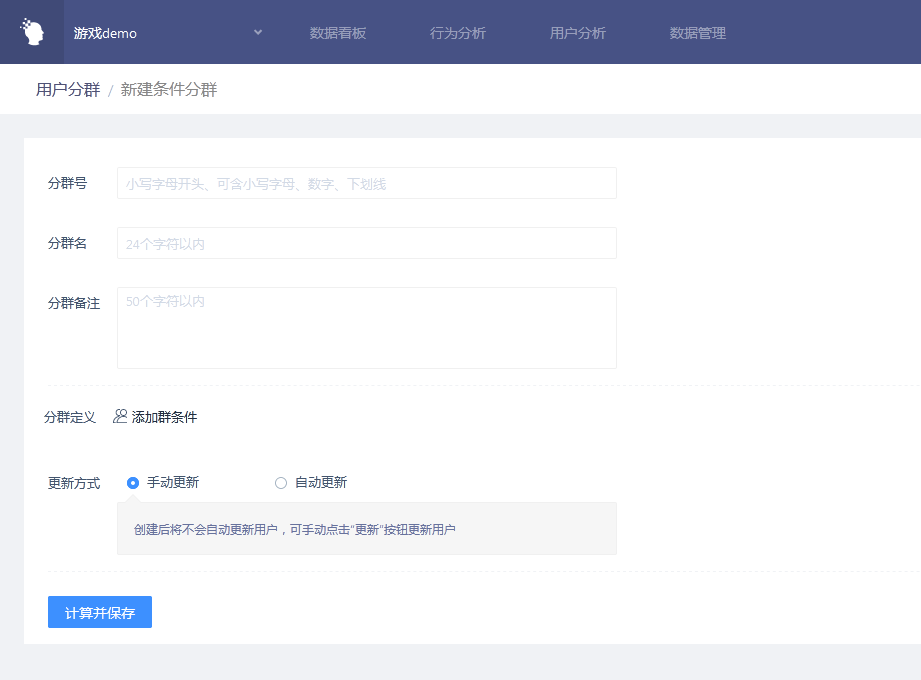Click the head logo icon in header
This screenshot has width=921, height=680.
pyautogui.click(x=32, y=32)
